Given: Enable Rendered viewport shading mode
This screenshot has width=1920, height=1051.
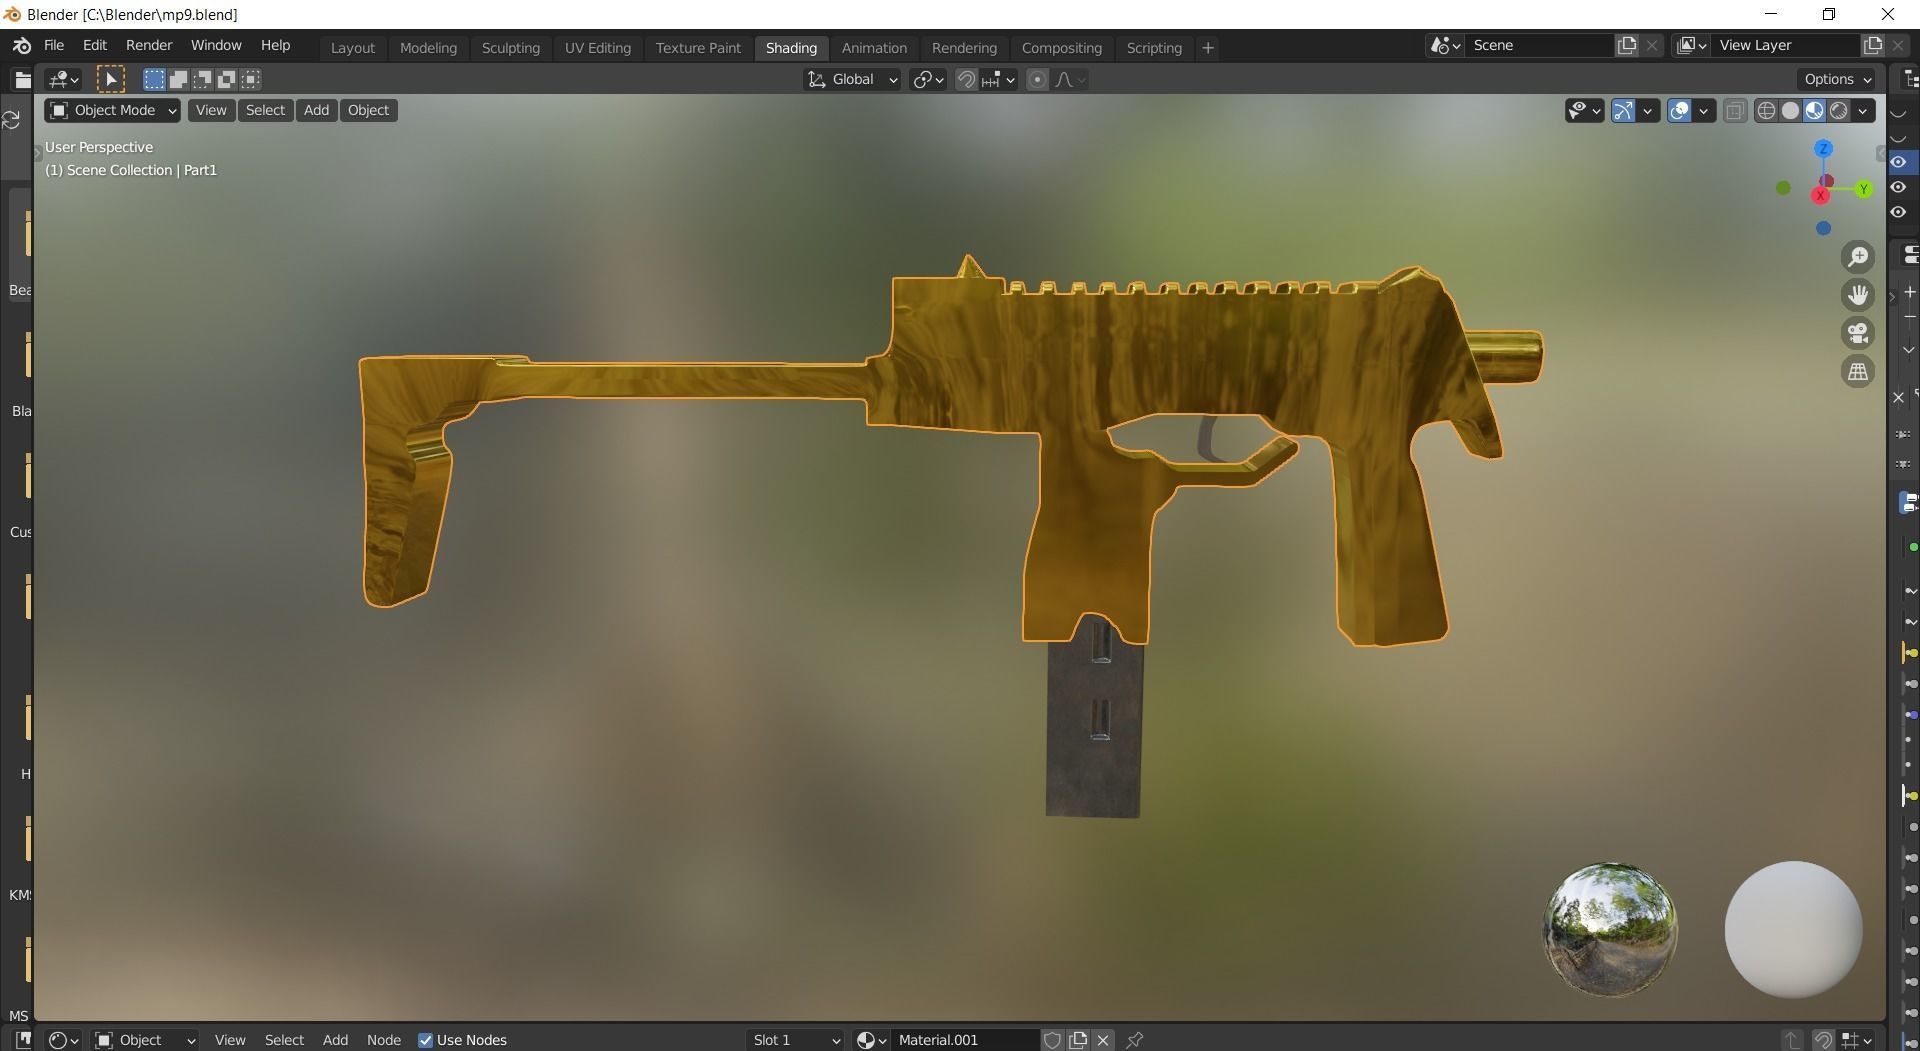Looking at the screenshot, I should pyautogui.click(x=1838, y=111).
